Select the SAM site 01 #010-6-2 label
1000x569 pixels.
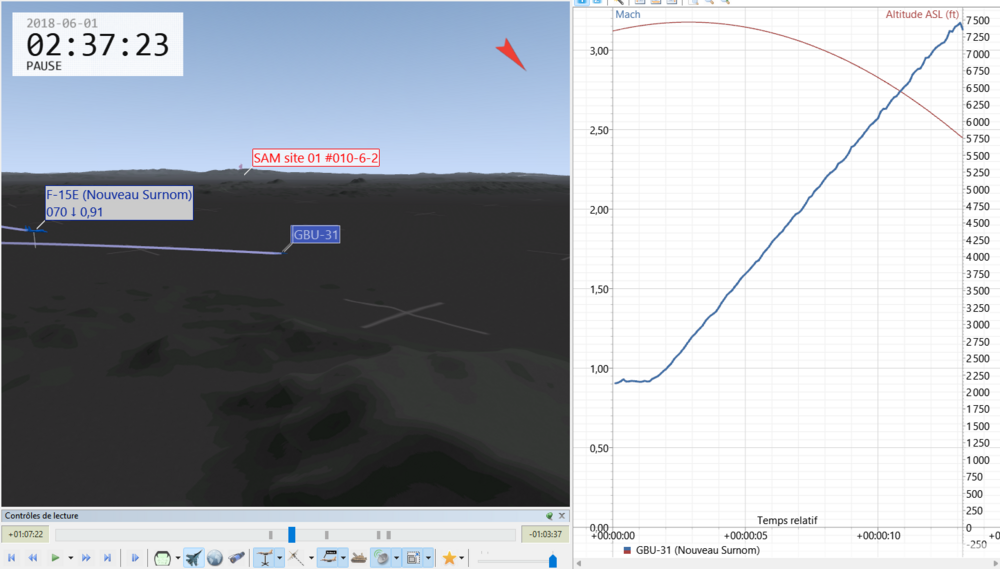pyautogui.click(x=316, y=158)
